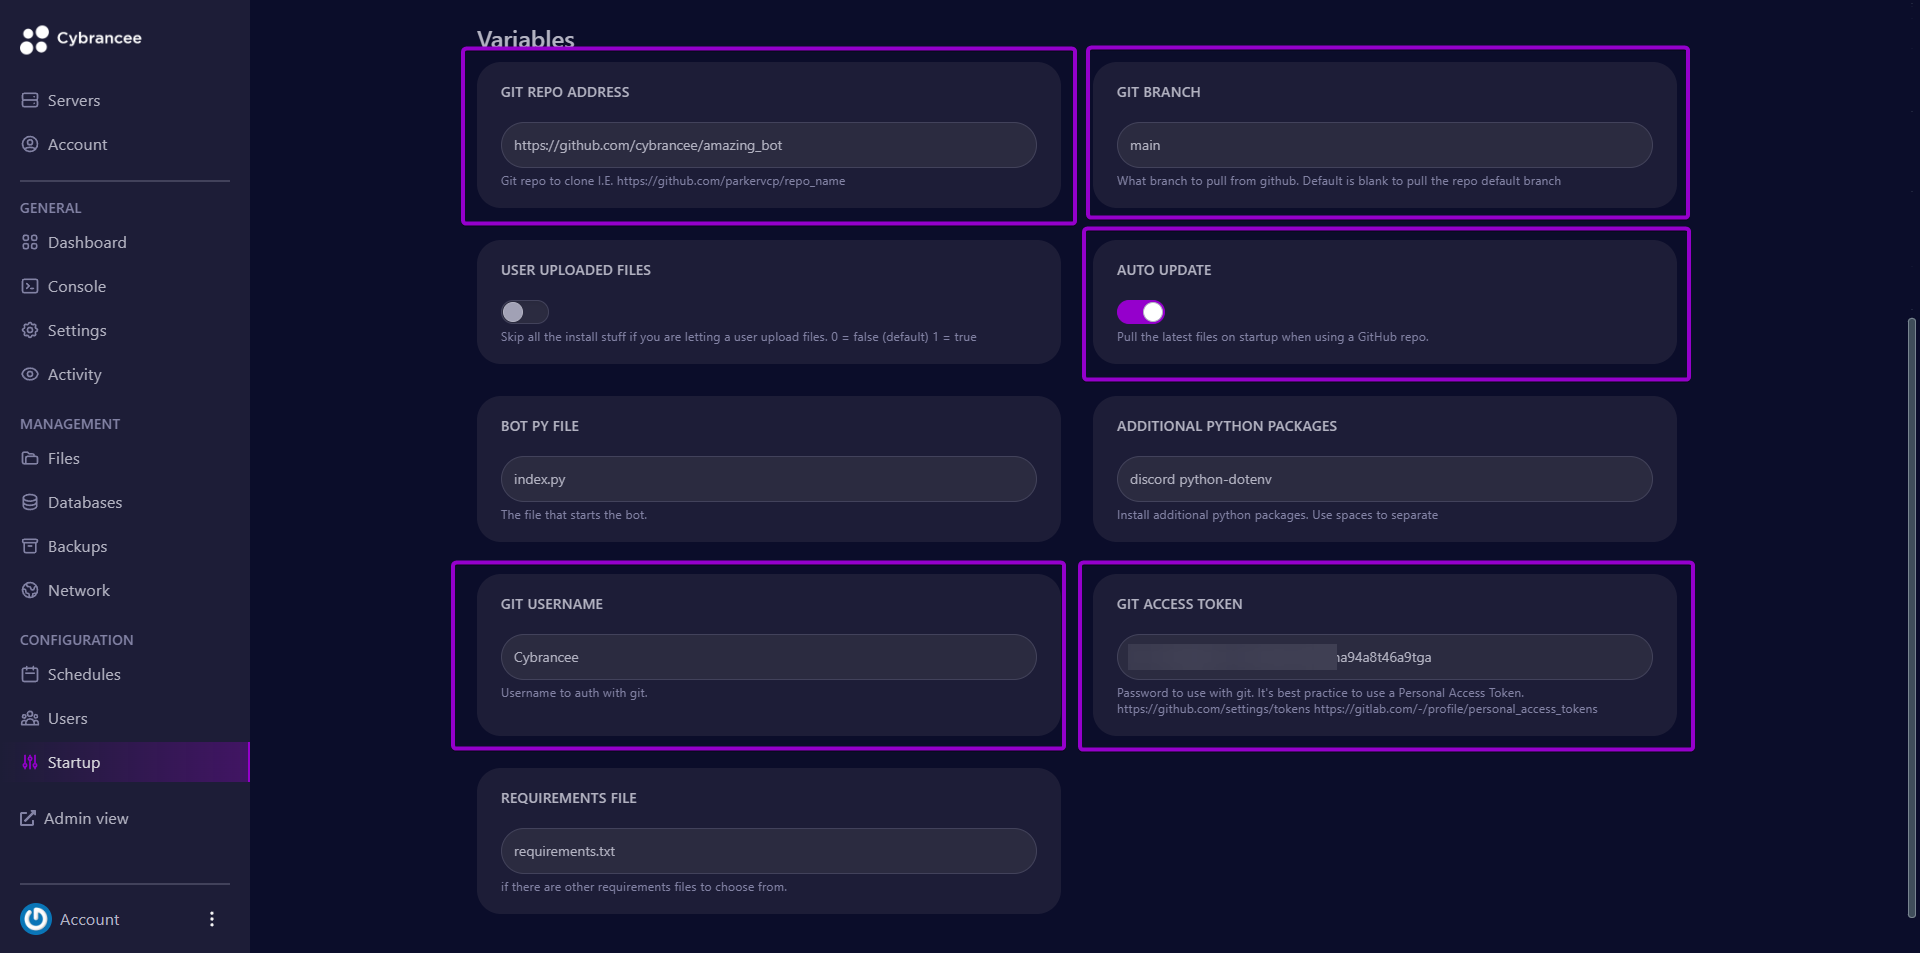
Task: Open the Console terminal icon
Action: [30, 287]
